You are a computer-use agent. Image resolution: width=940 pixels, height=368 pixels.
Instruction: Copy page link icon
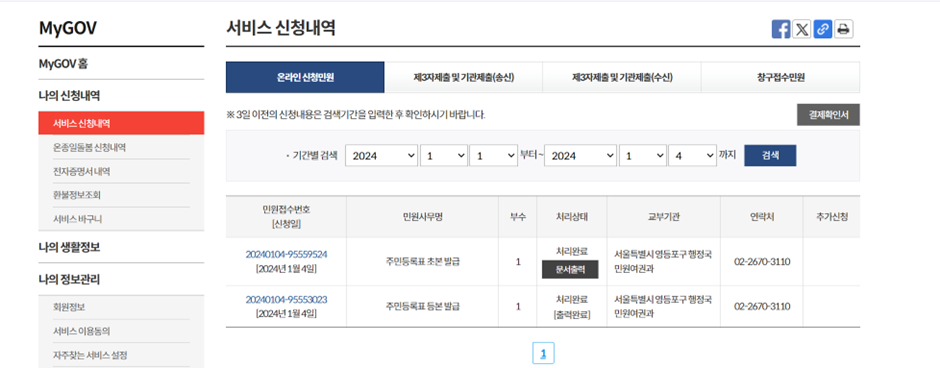(822, 29)
